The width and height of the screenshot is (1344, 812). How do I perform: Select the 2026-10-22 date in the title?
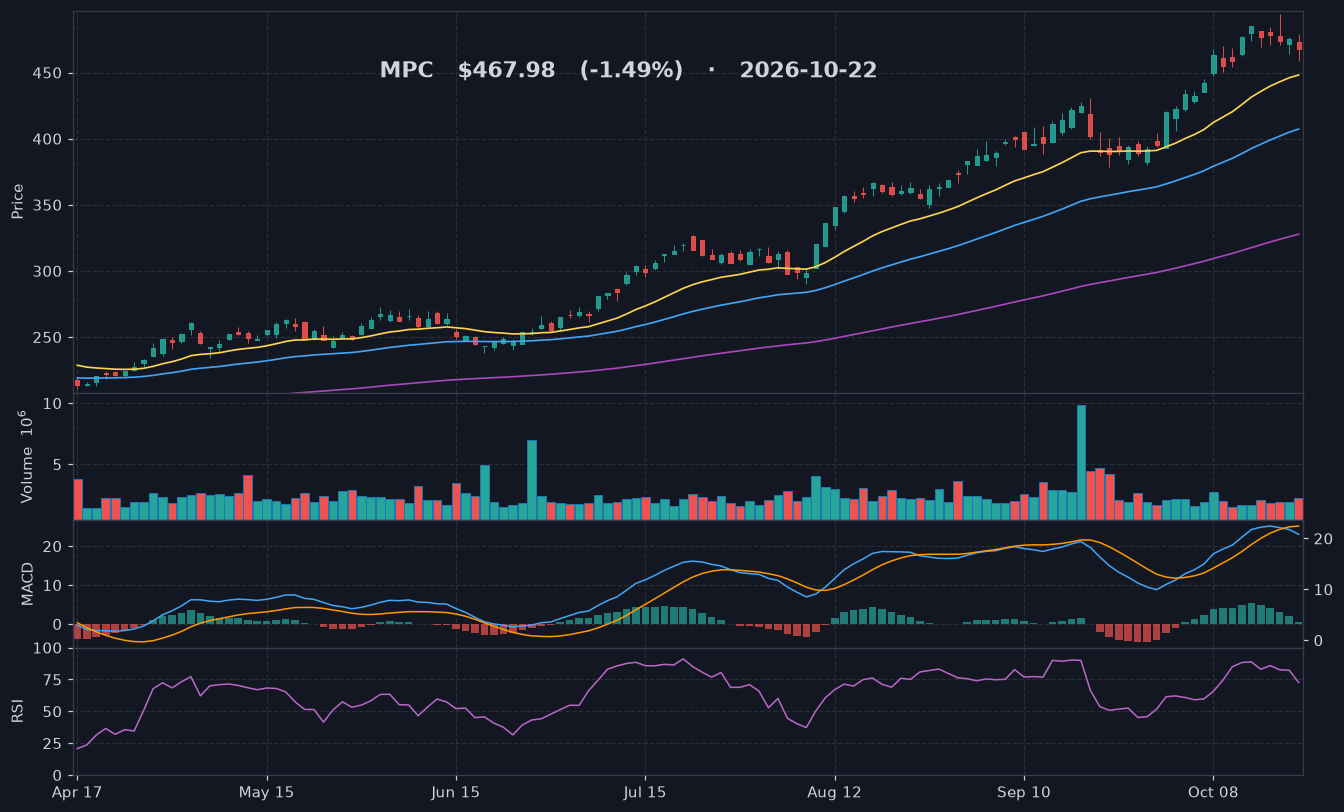pos(808,71)
